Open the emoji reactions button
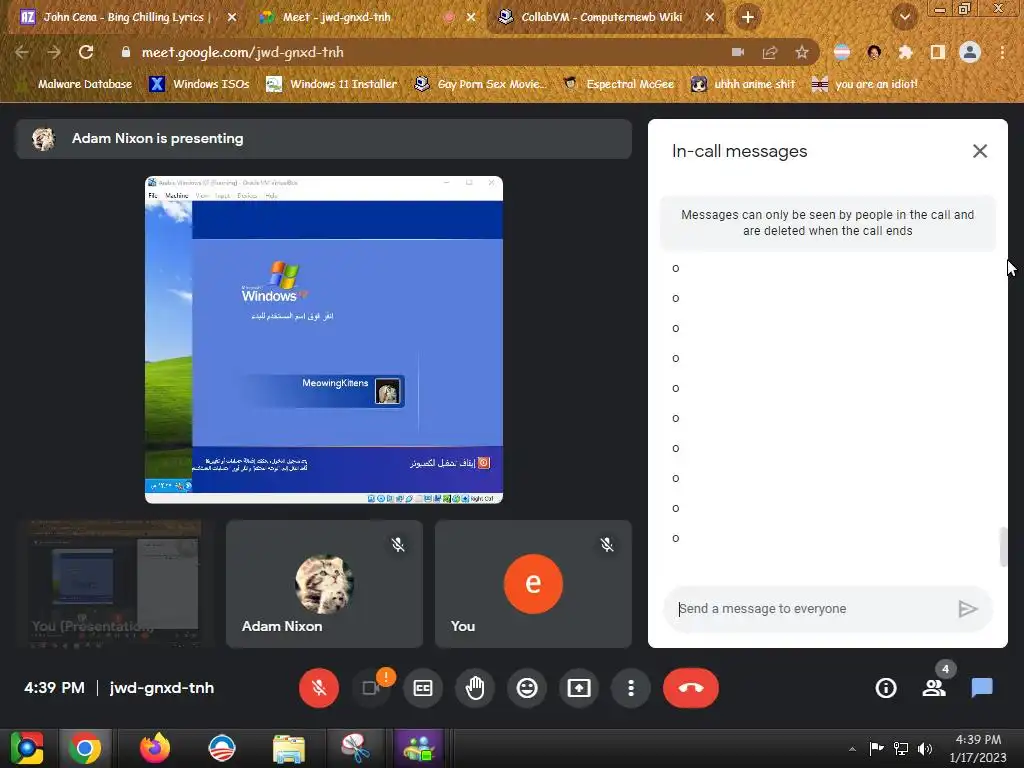This screenshot has width=1024, height=768. click(527, 688)
